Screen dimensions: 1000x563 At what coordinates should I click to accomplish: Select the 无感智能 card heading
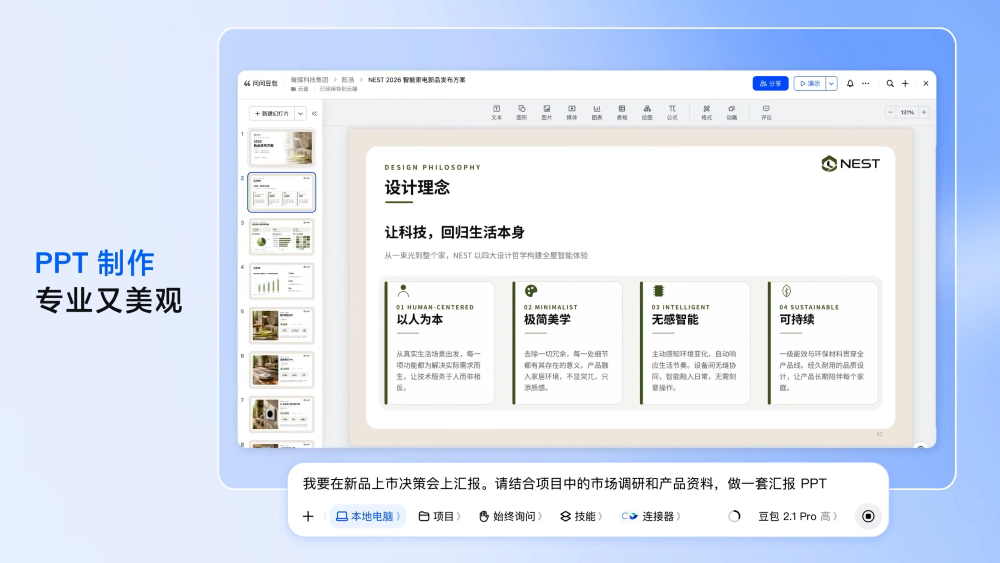pos(675,319)
